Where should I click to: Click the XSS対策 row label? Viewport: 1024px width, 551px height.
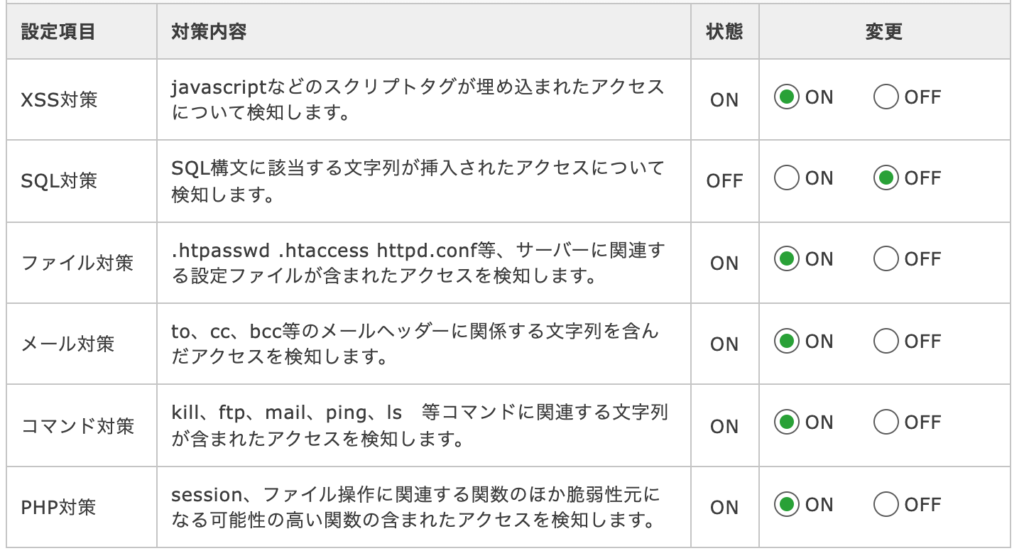coord(59,100)
